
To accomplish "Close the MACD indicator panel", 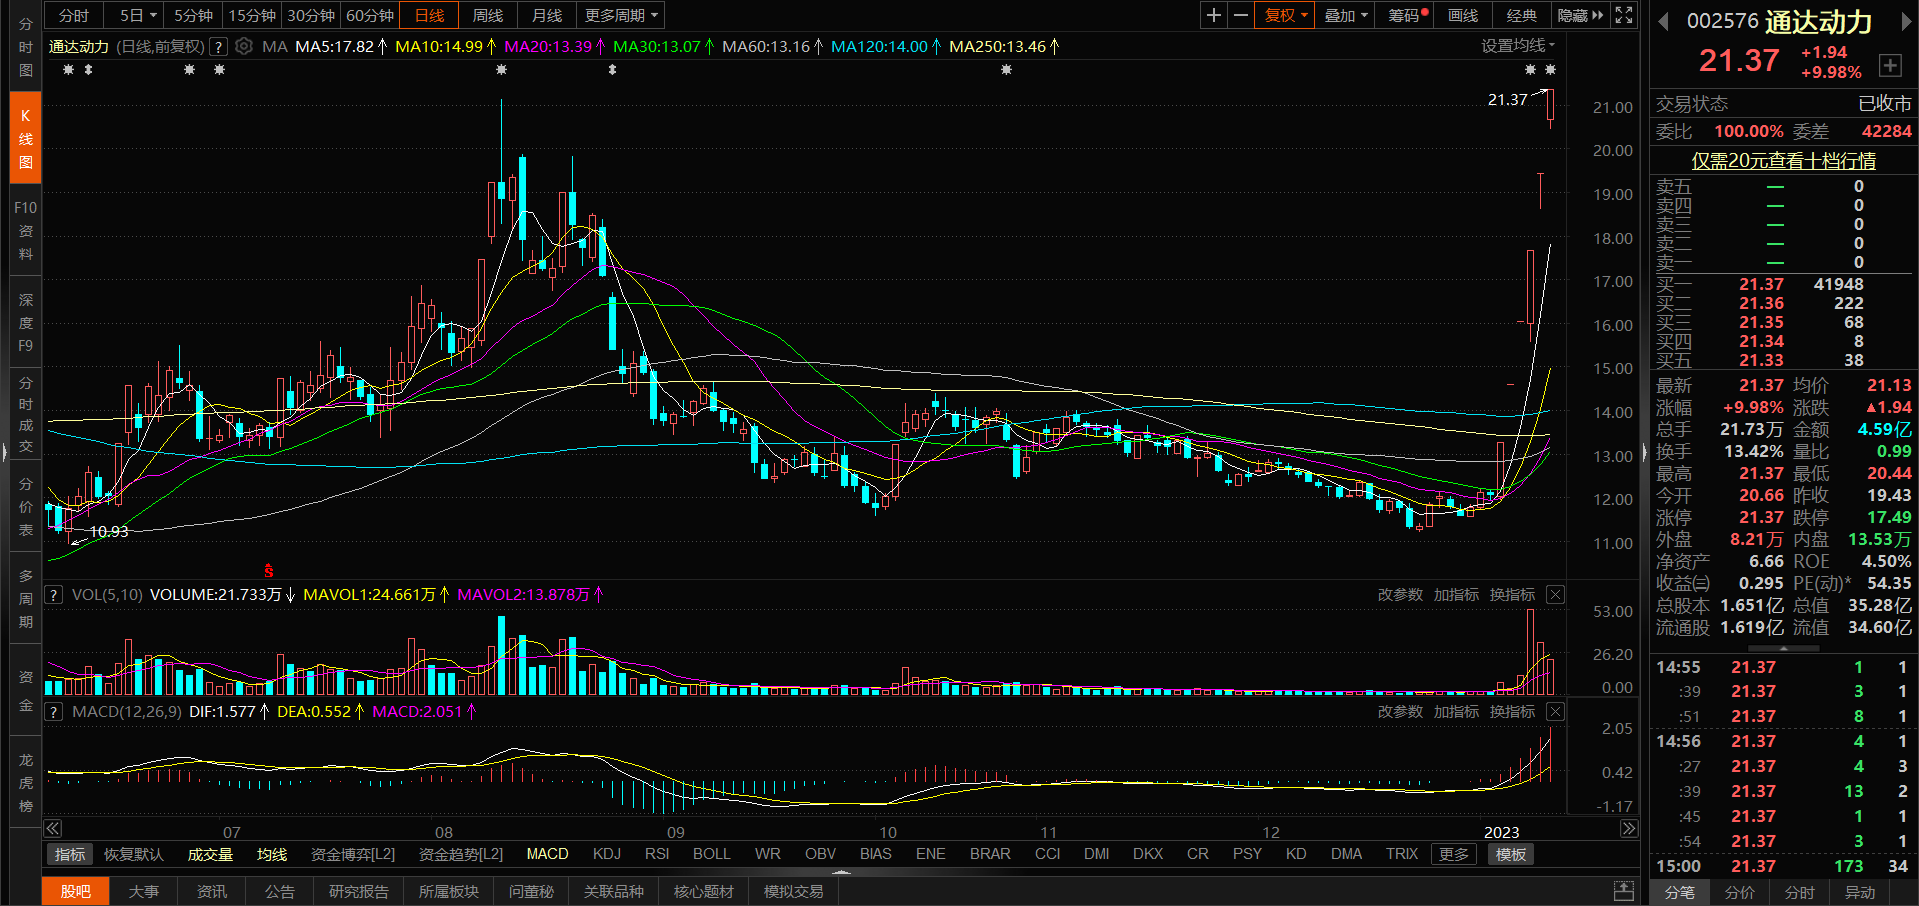I will tap(1555, 711).
